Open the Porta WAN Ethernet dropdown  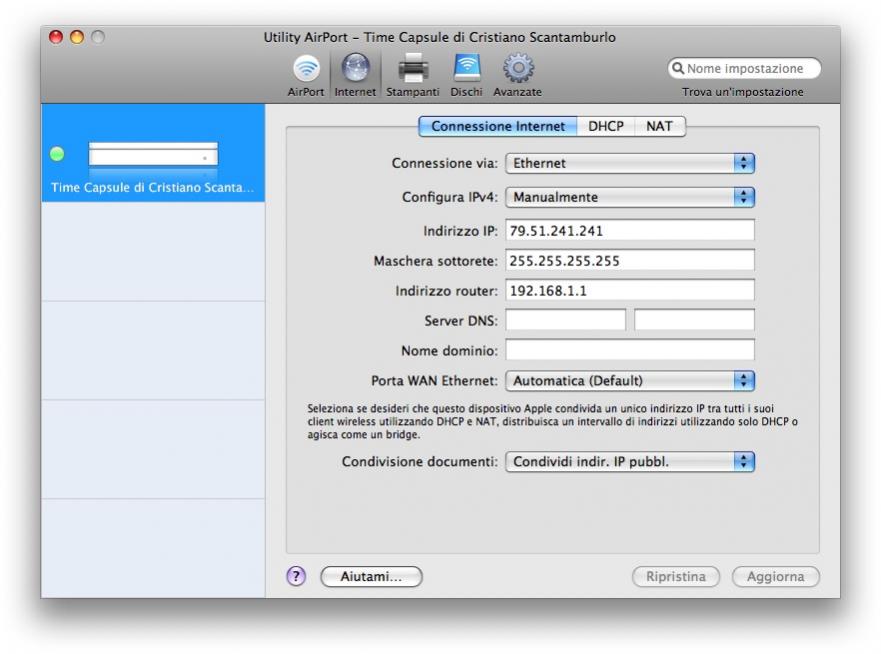(630, 381)
